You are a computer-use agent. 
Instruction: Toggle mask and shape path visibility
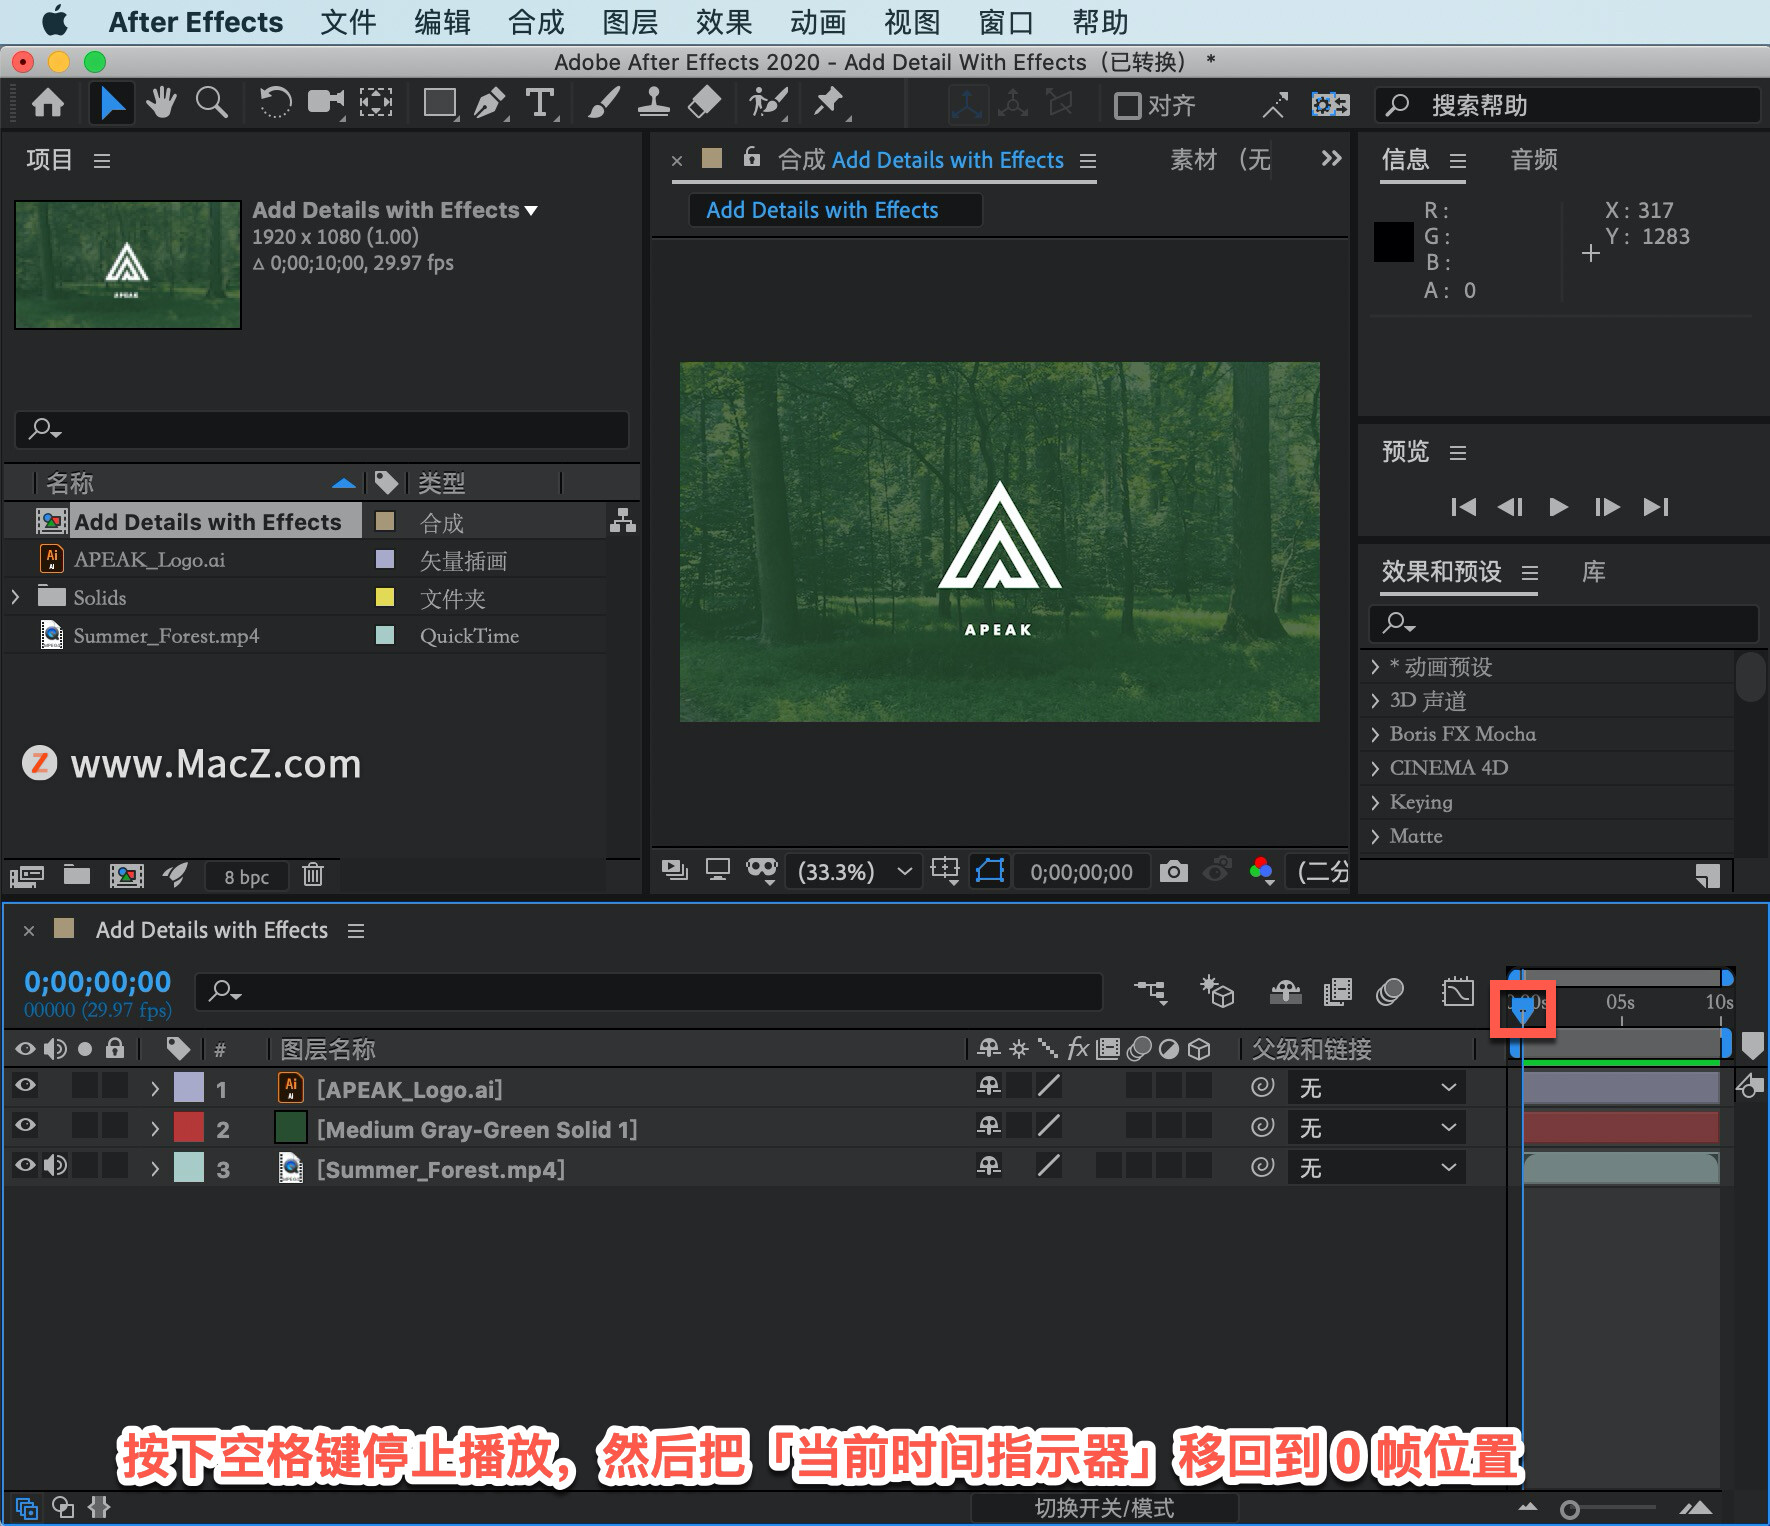point(989,871)
